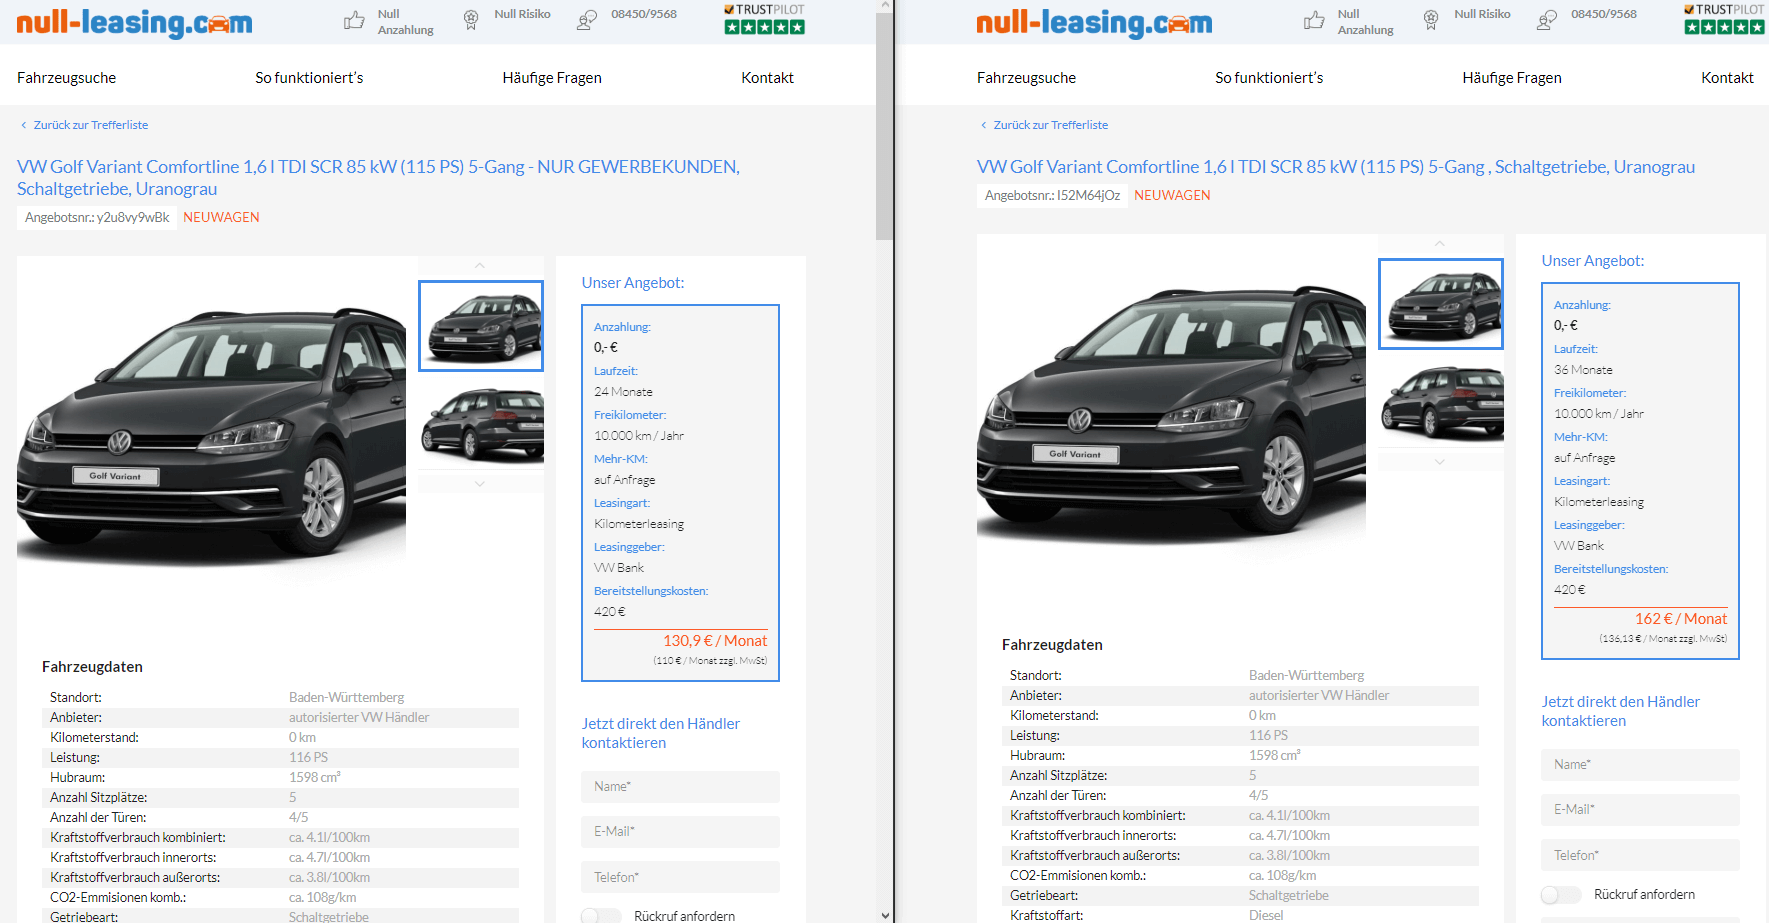The image size is (1769, 923).
Task: Select rear view car thumbnail in left window
Action: click(x=481, y=424)
